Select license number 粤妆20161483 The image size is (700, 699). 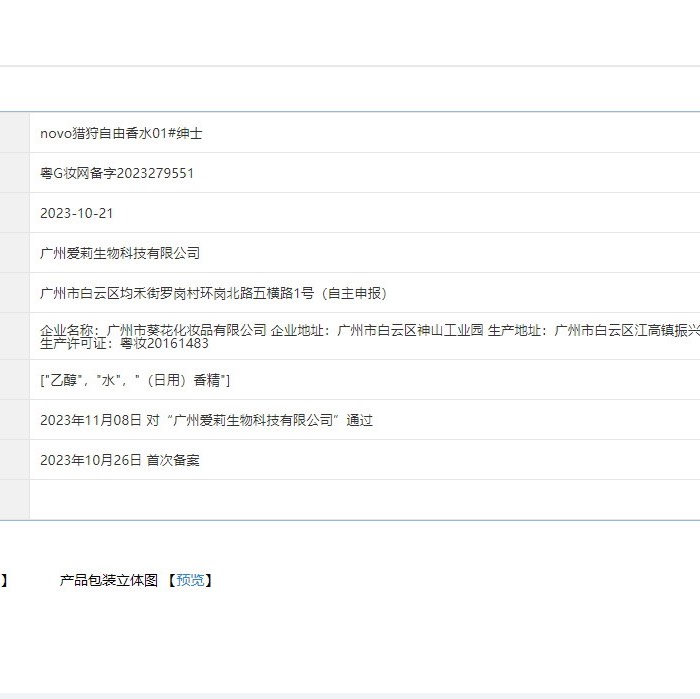pos(164,343)
